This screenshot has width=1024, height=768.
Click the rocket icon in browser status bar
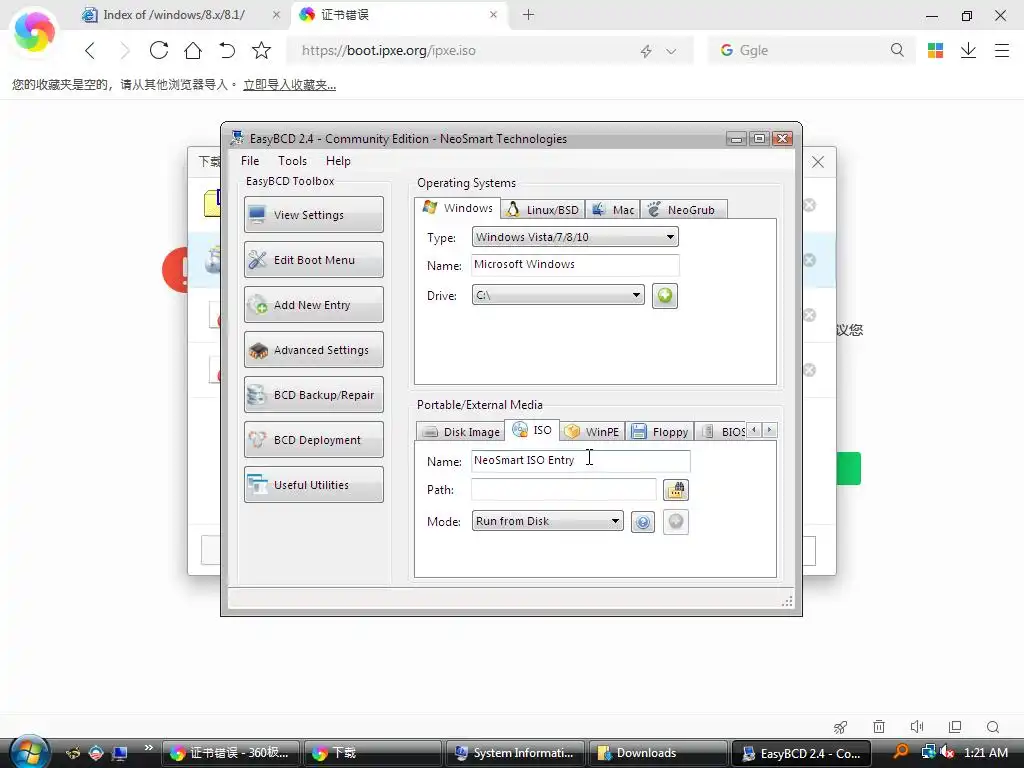pyautogui.click(x=840, y=727)
